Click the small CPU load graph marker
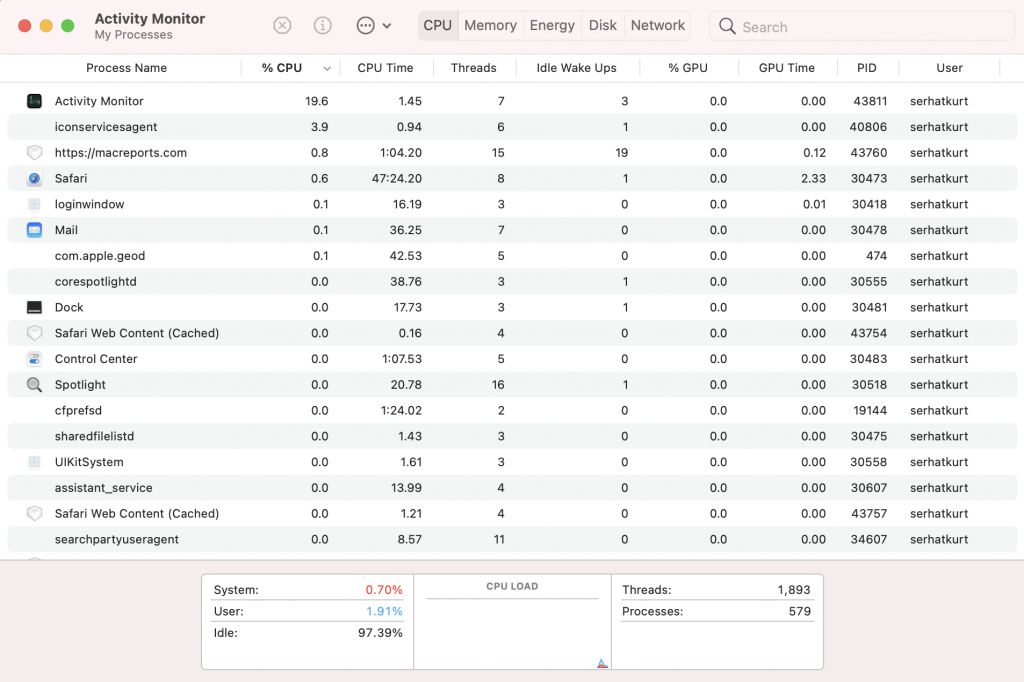1024x682 pixels. click(602, 664)
